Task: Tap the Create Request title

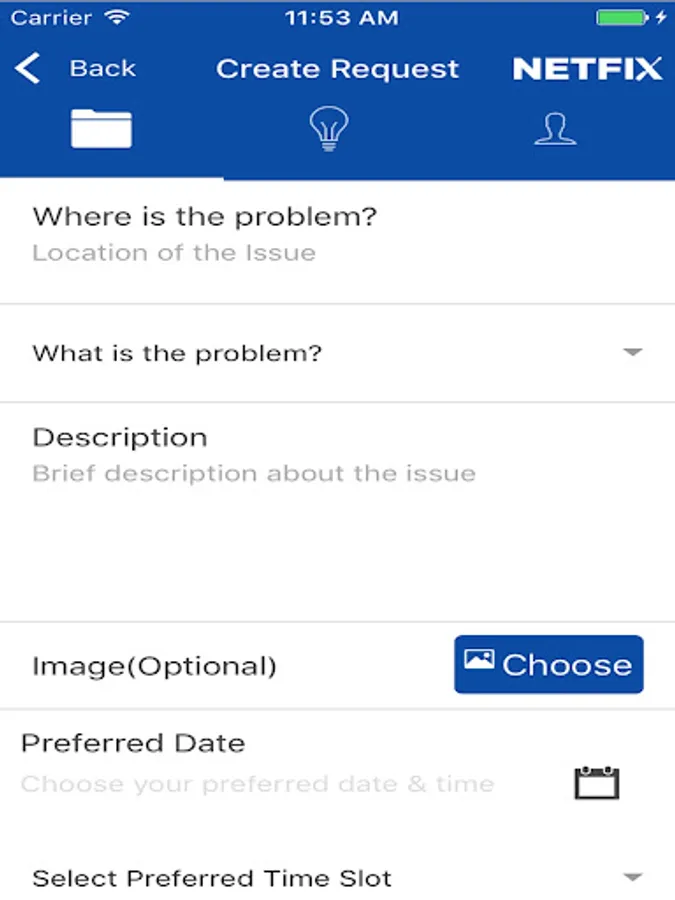Action: click(x=338, y=69)
